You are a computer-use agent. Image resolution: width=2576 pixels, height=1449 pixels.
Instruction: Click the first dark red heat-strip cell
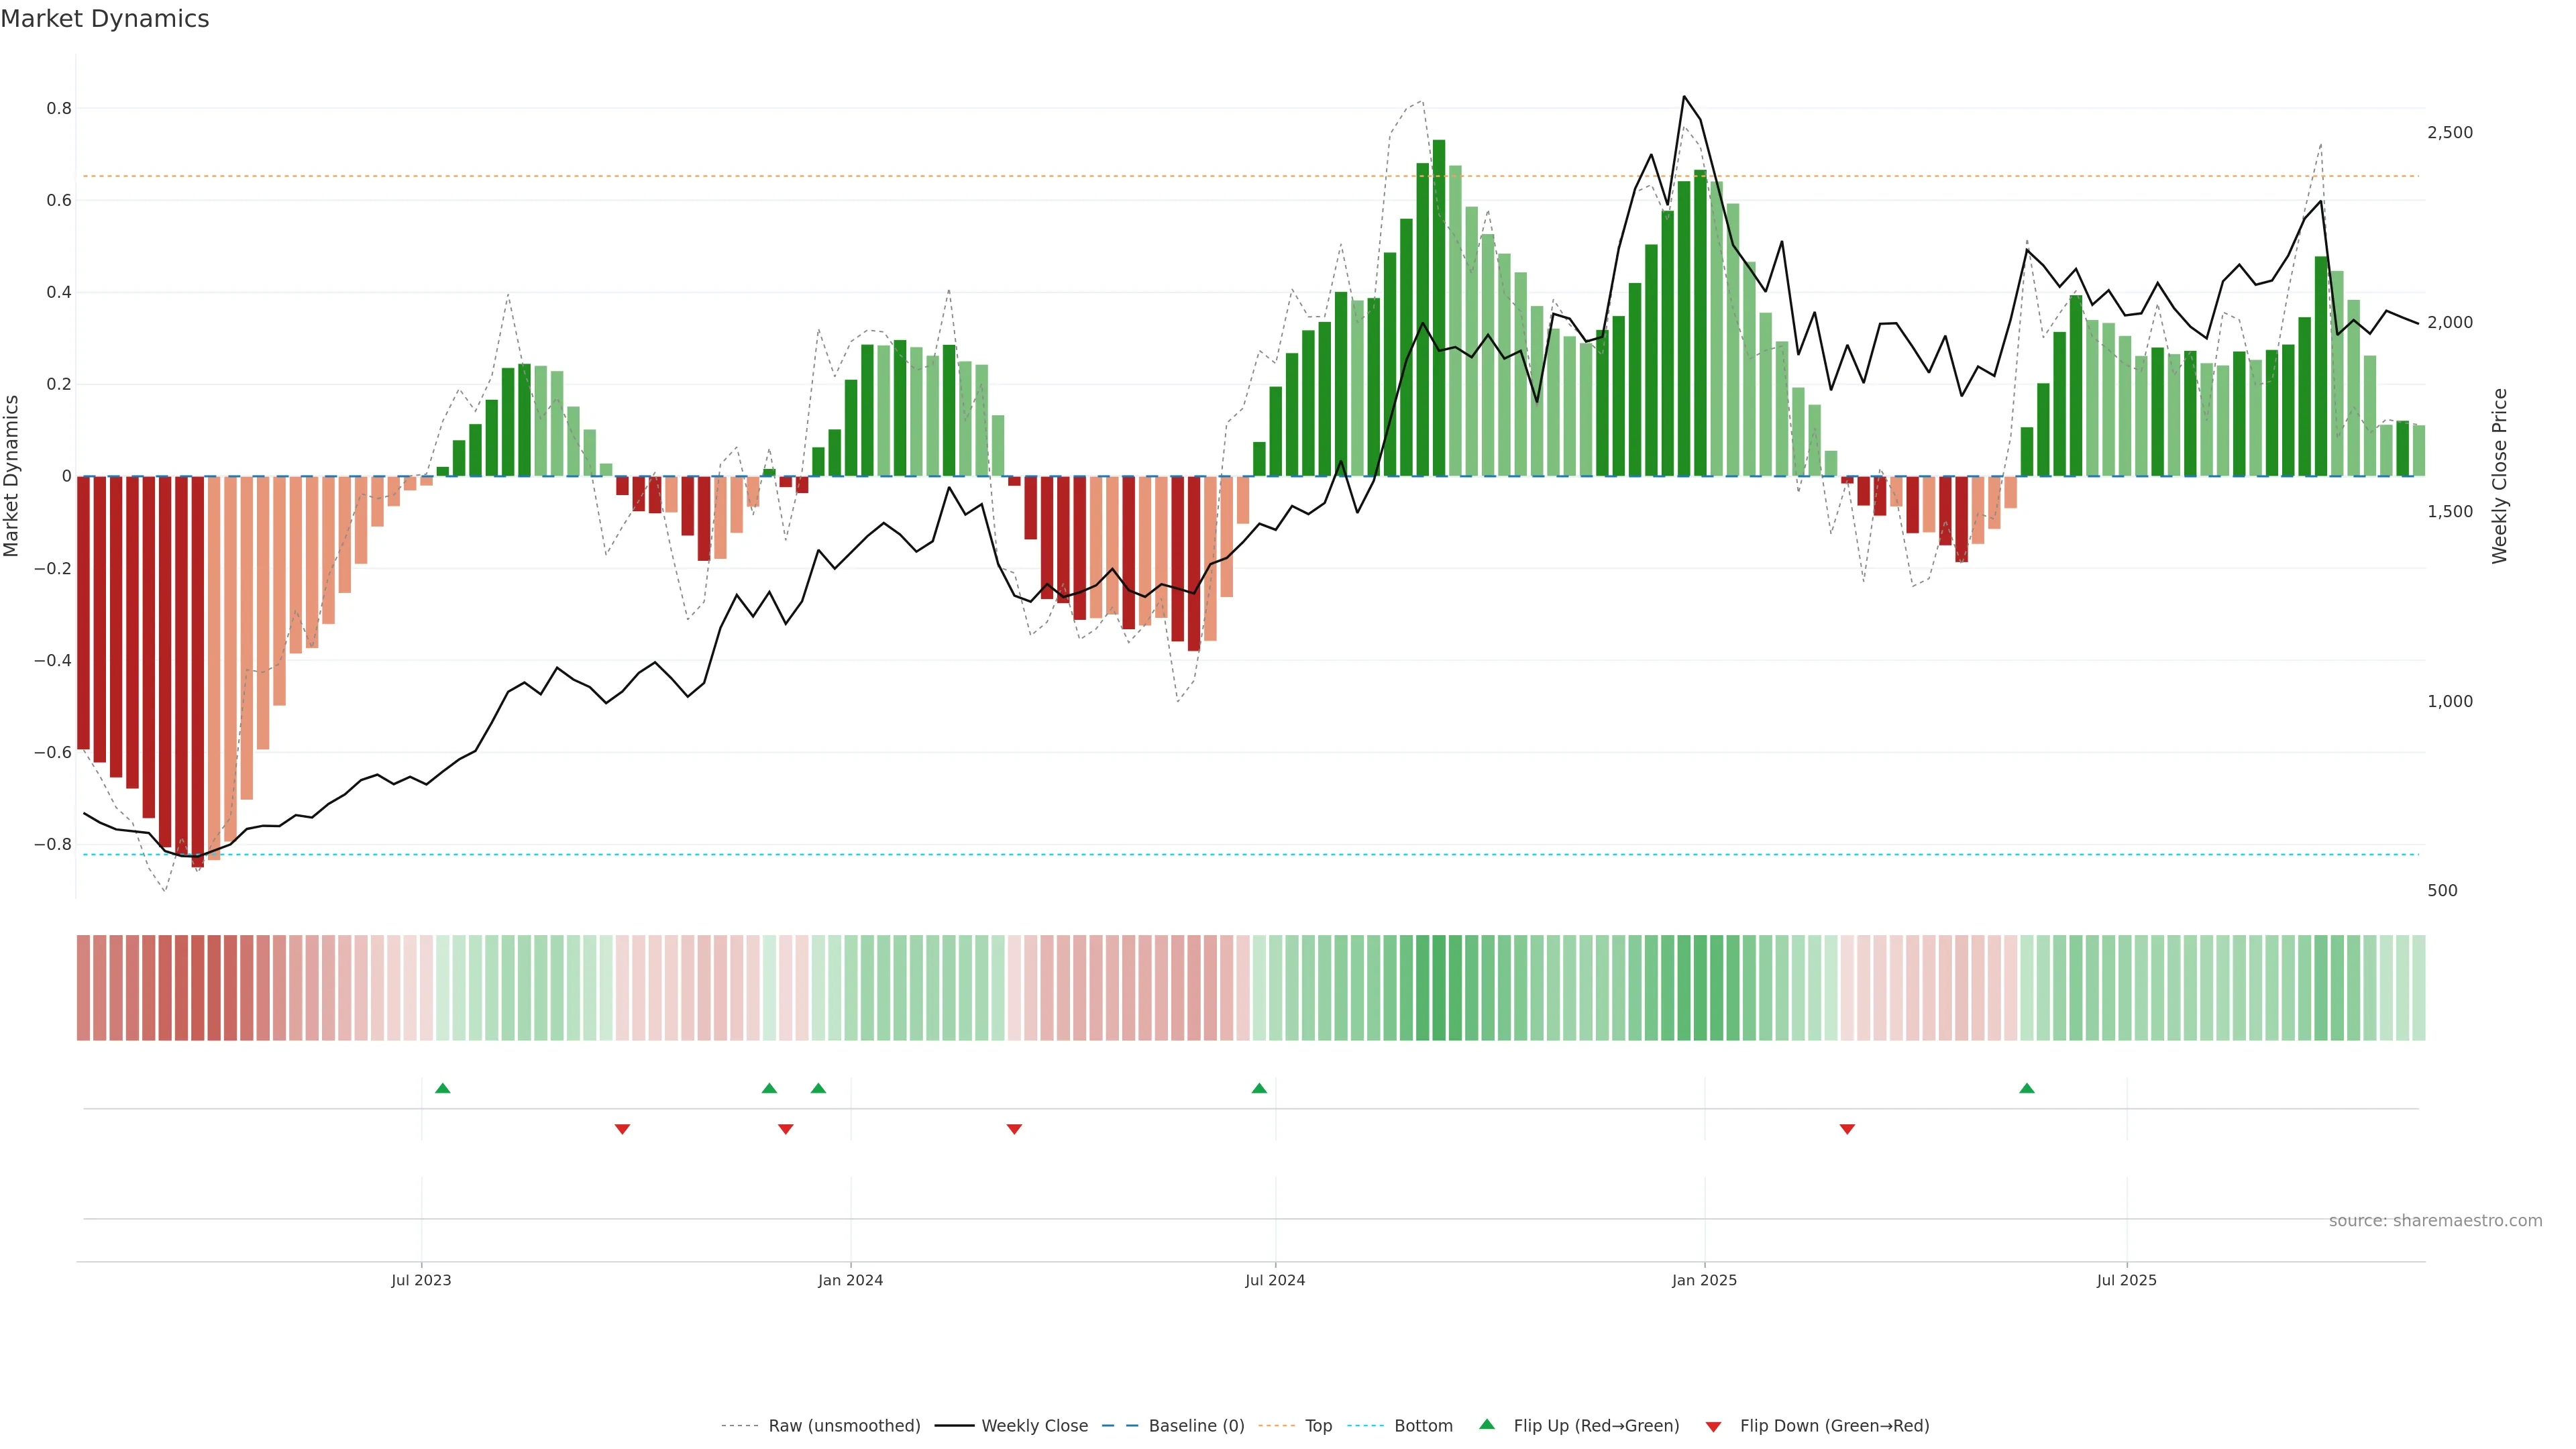84,987
